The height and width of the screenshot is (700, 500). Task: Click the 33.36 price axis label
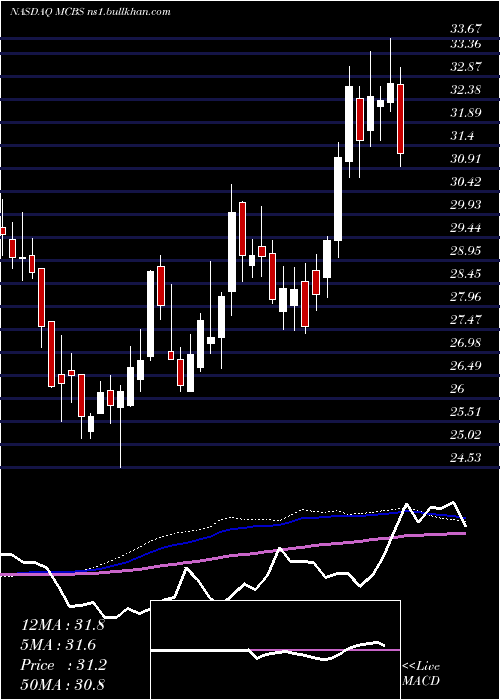pyautogui.click(x=466, y=44)
